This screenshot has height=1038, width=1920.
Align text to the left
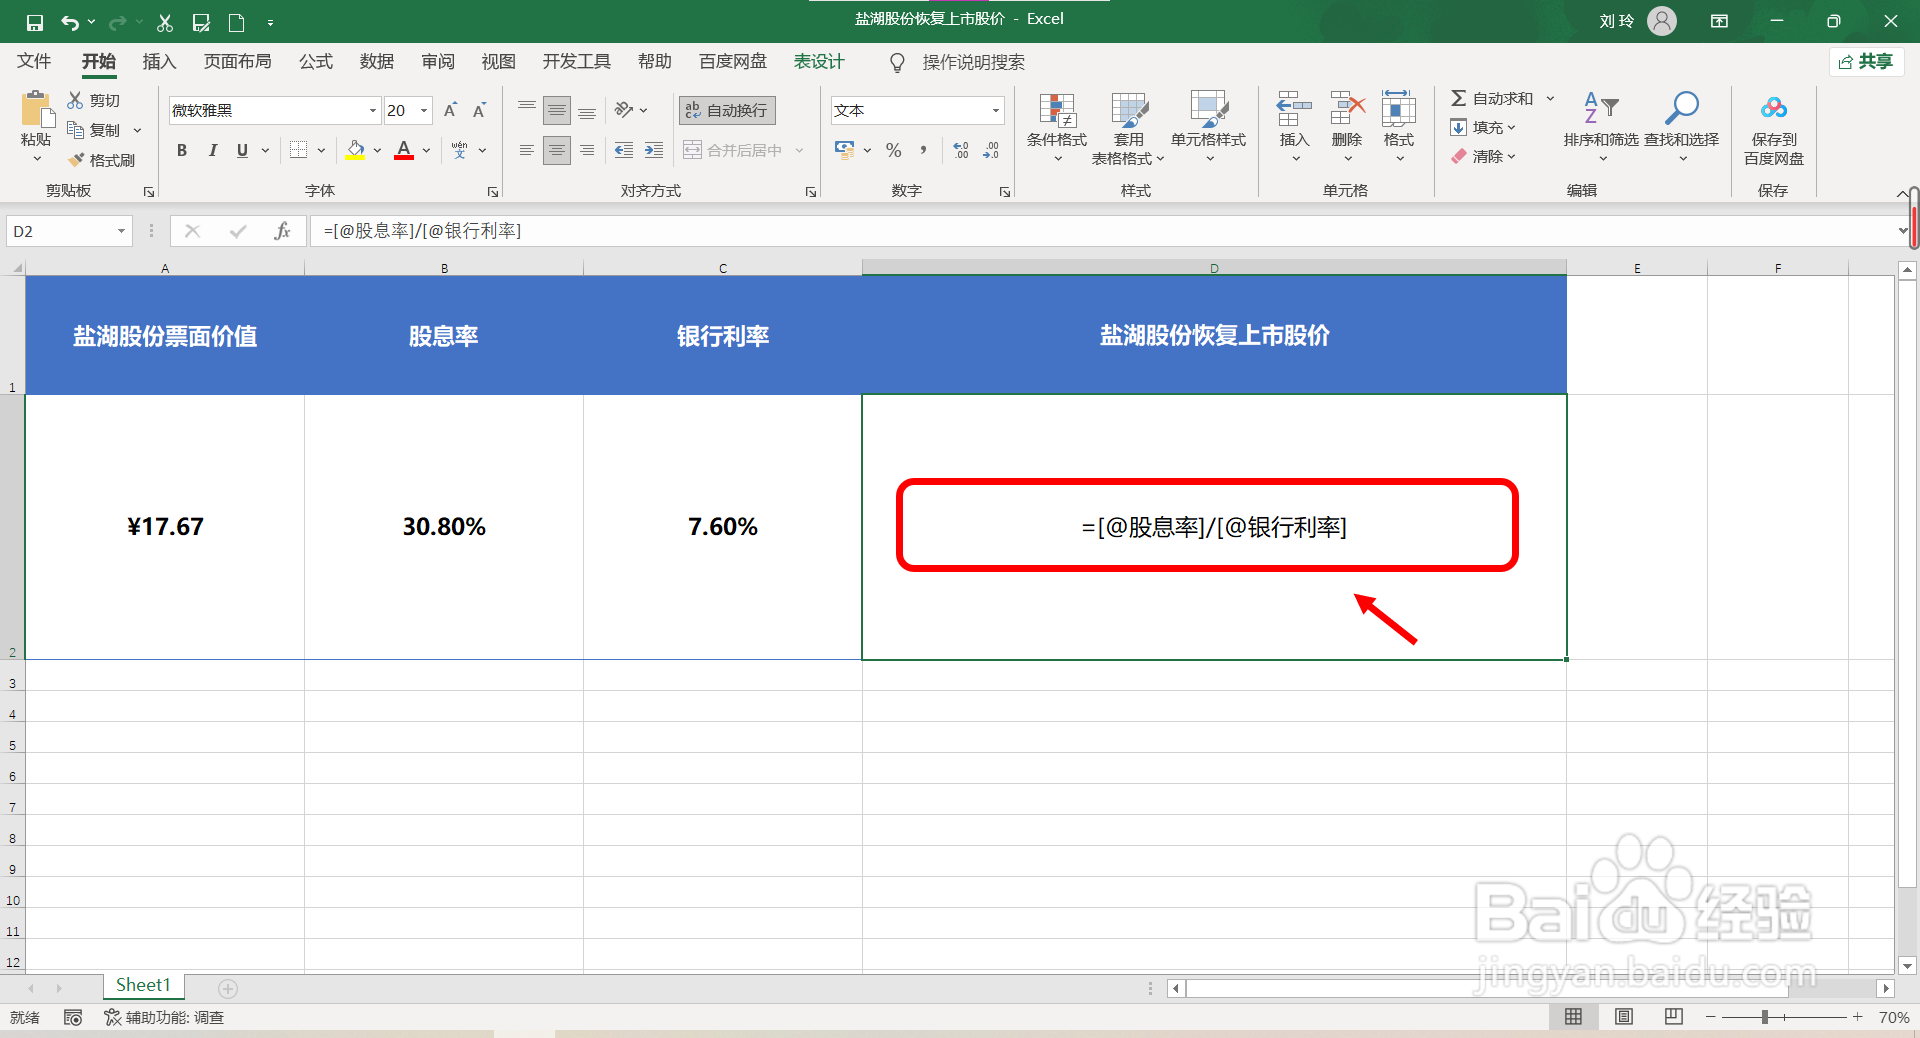coord(527,150)
